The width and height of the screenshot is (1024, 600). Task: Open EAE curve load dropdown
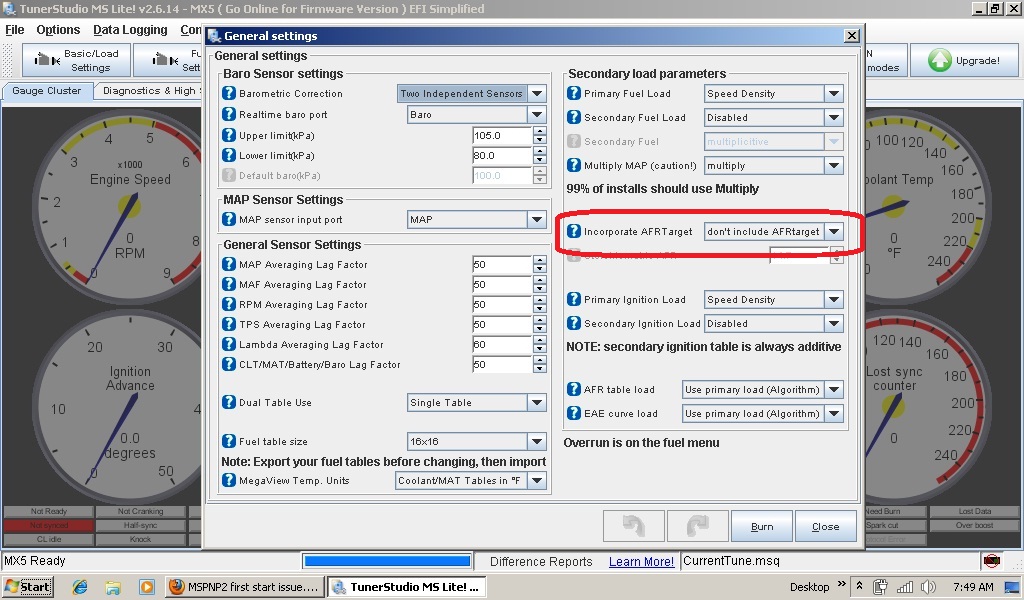tap(834, 413)
